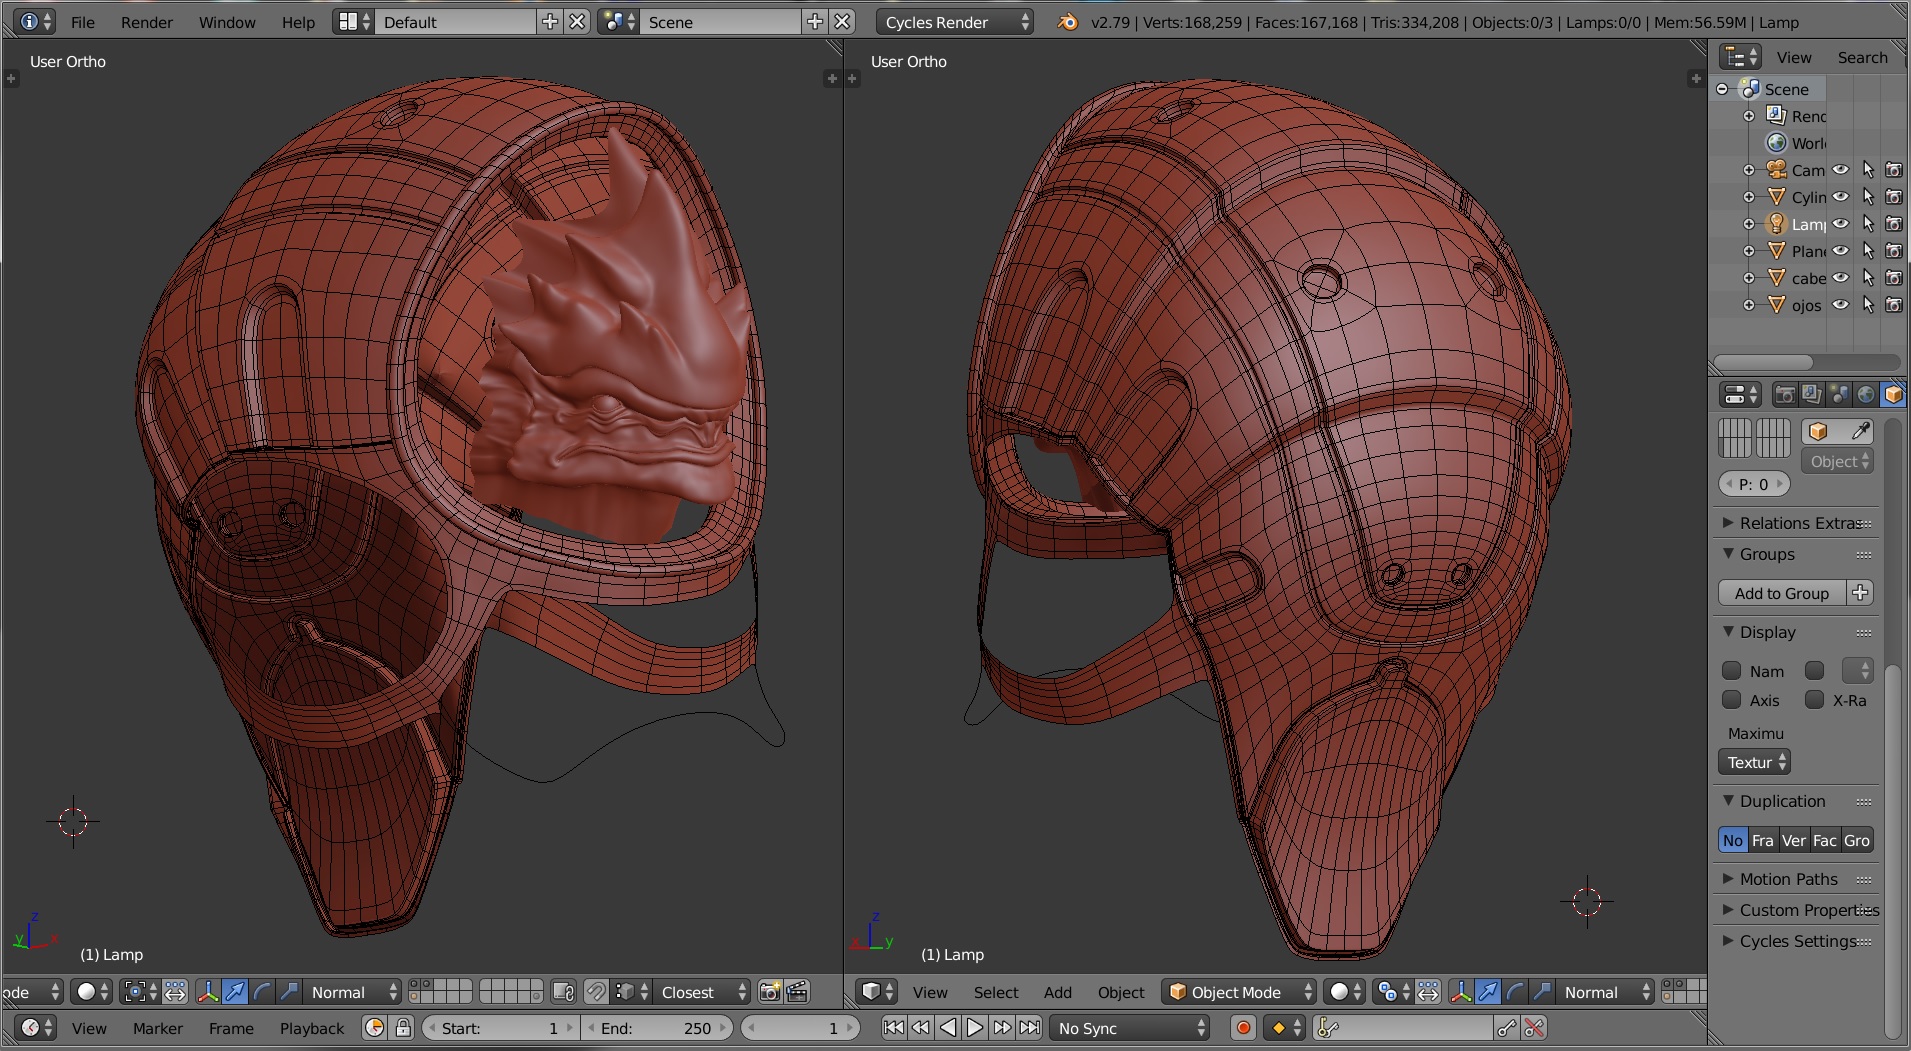The width and height of the screenshot is (1911, 1051).
Task: Hide the Cylinder object with its eye icon
Action: [1840, 197]
